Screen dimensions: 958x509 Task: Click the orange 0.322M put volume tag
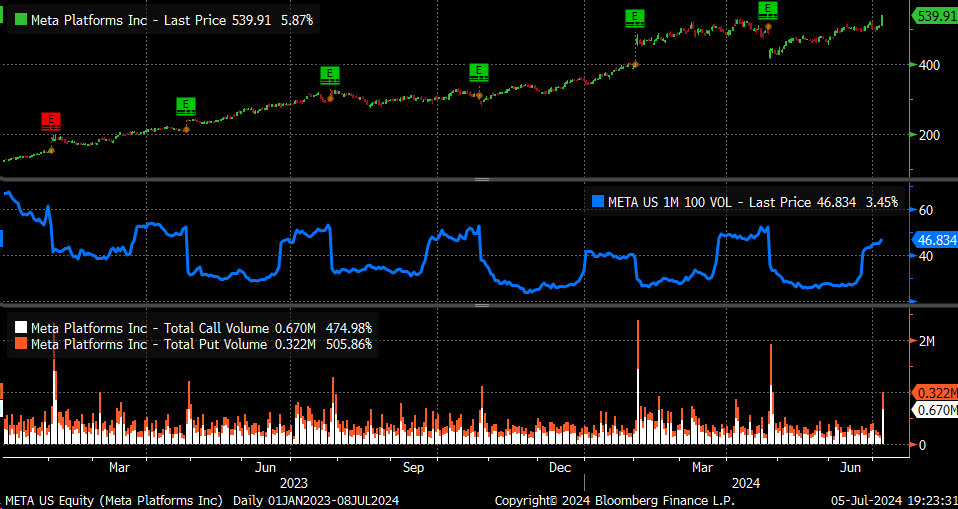tap(934, 393)
